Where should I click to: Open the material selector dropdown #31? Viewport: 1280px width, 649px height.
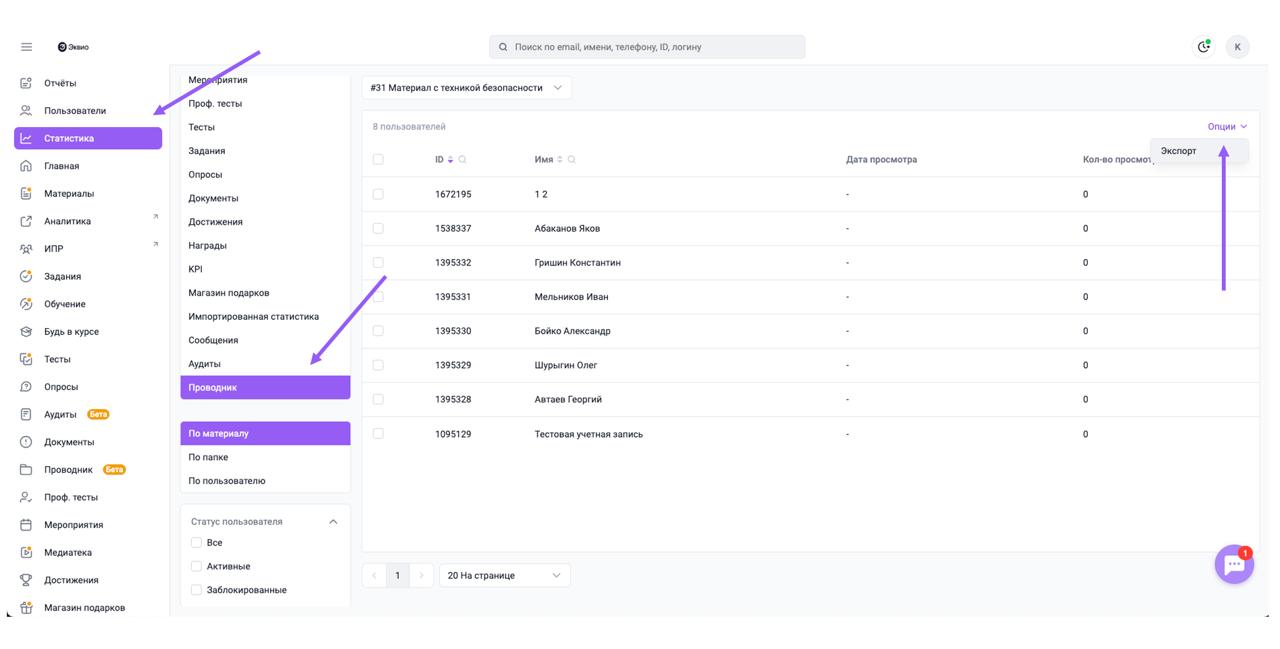466,88
